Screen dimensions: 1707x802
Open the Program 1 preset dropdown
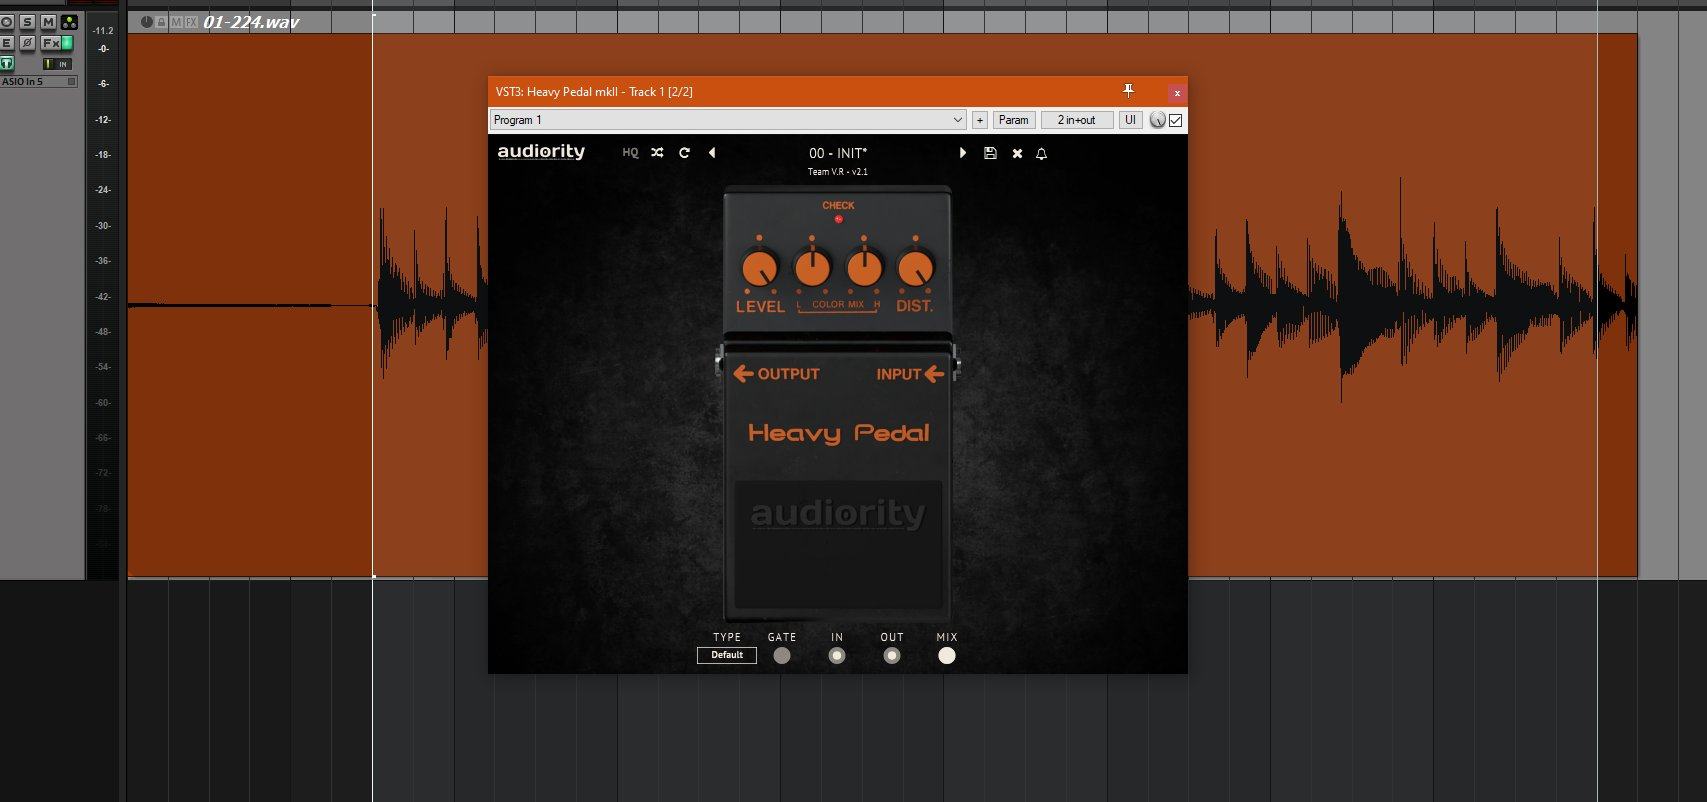tap(728, 120)
